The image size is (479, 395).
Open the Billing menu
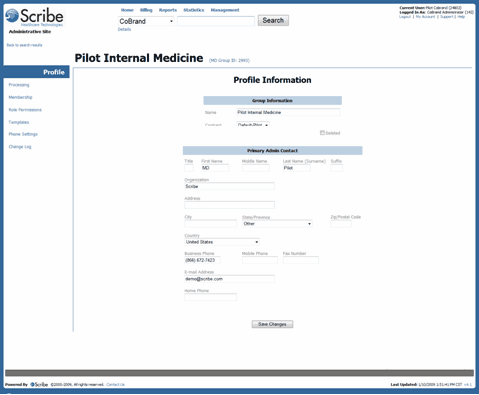(x=146, y=10)
